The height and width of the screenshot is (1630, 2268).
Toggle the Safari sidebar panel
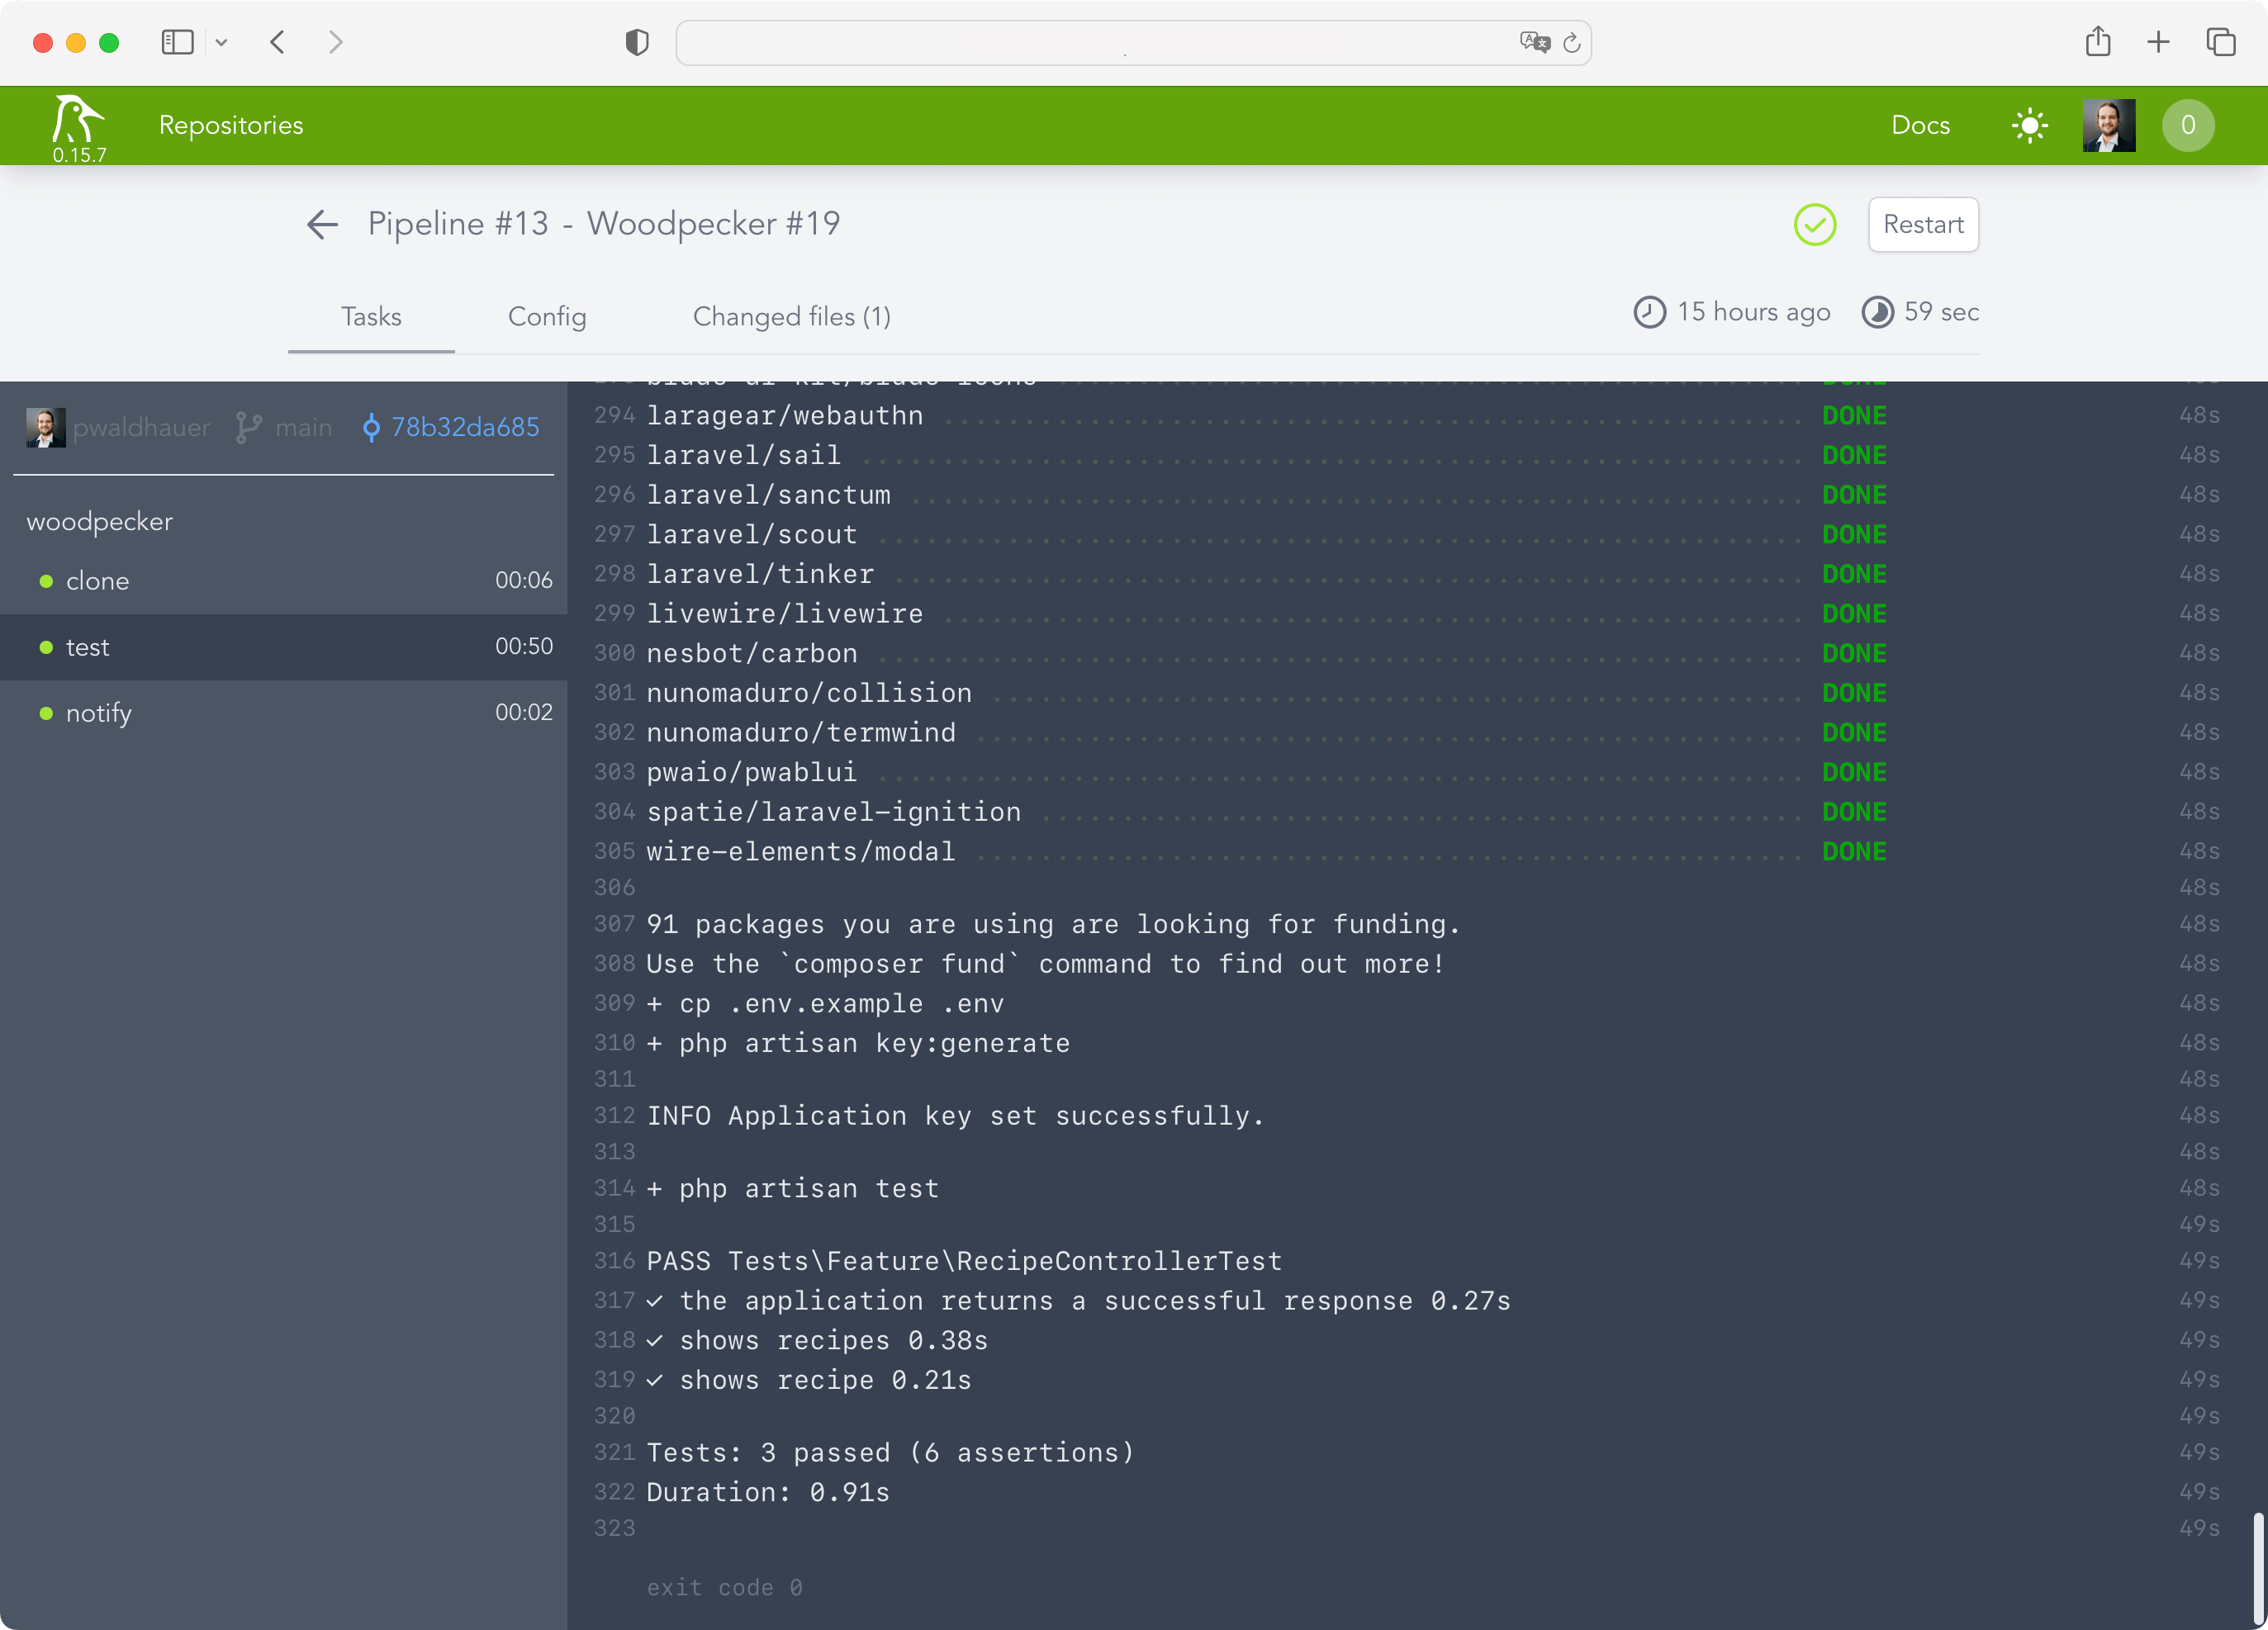point(177,42)
